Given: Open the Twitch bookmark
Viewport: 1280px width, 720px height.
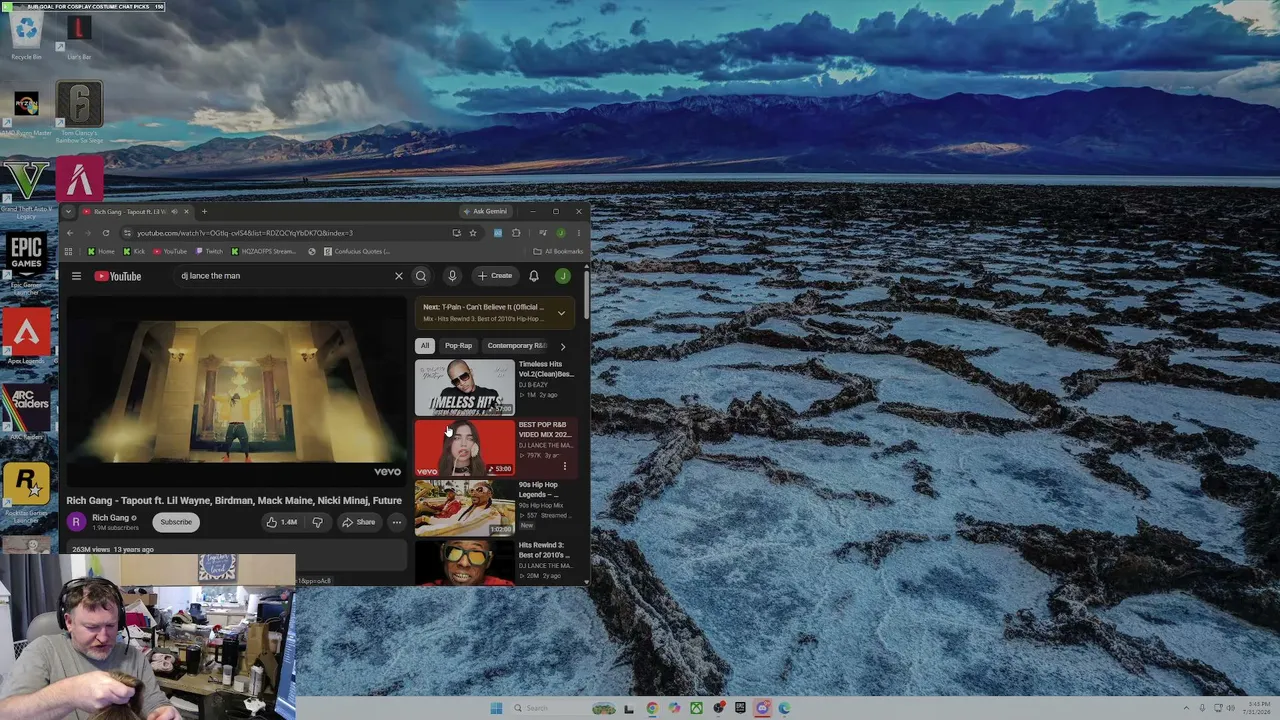Looking at the screenshot, I should click(x=209, y=252).
